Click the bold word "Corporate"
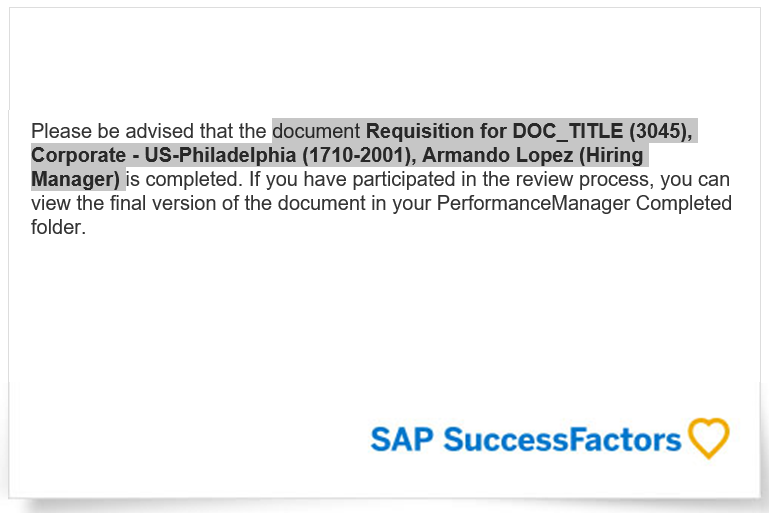 [78, 155]
